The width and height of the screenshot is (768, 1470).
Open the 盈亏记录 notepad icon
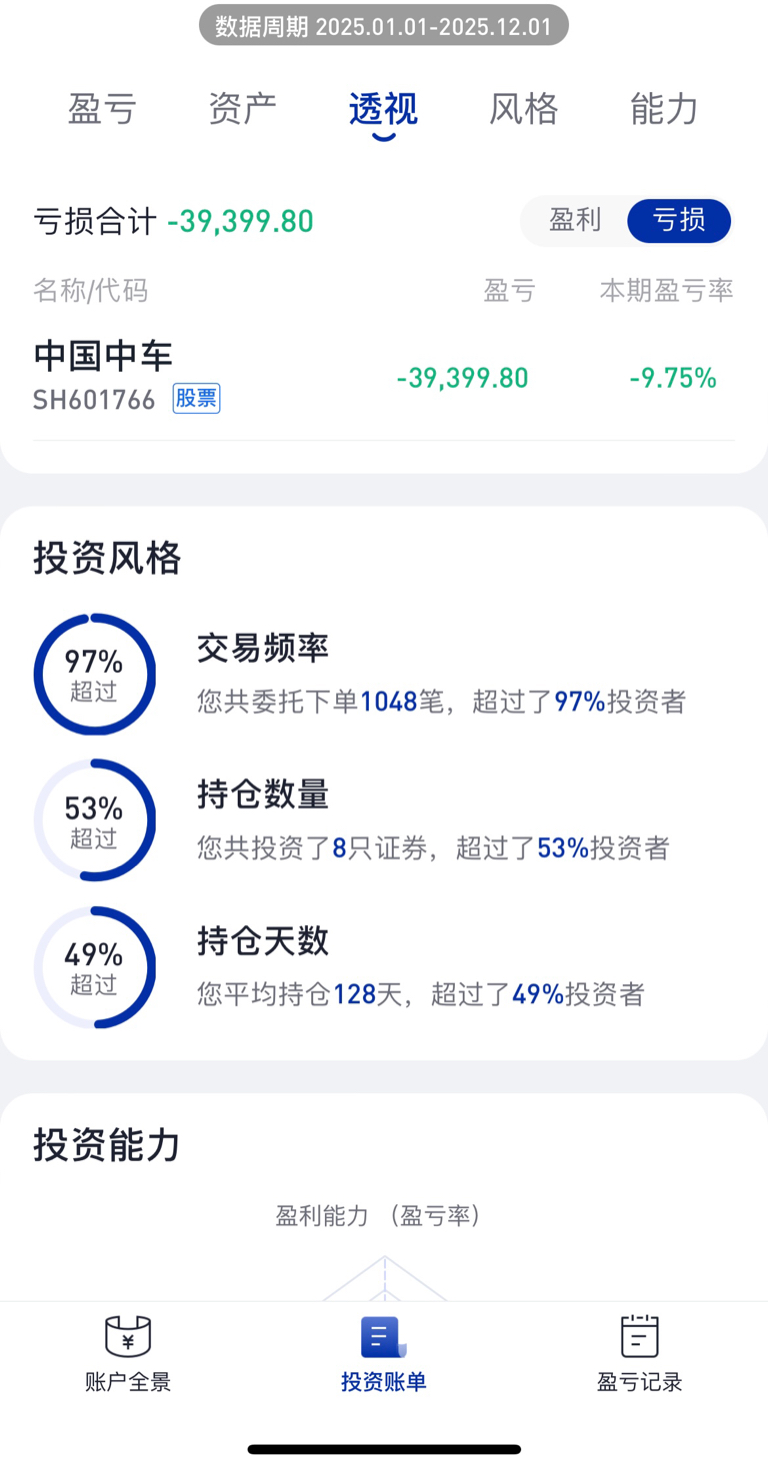click(640, 1336)
